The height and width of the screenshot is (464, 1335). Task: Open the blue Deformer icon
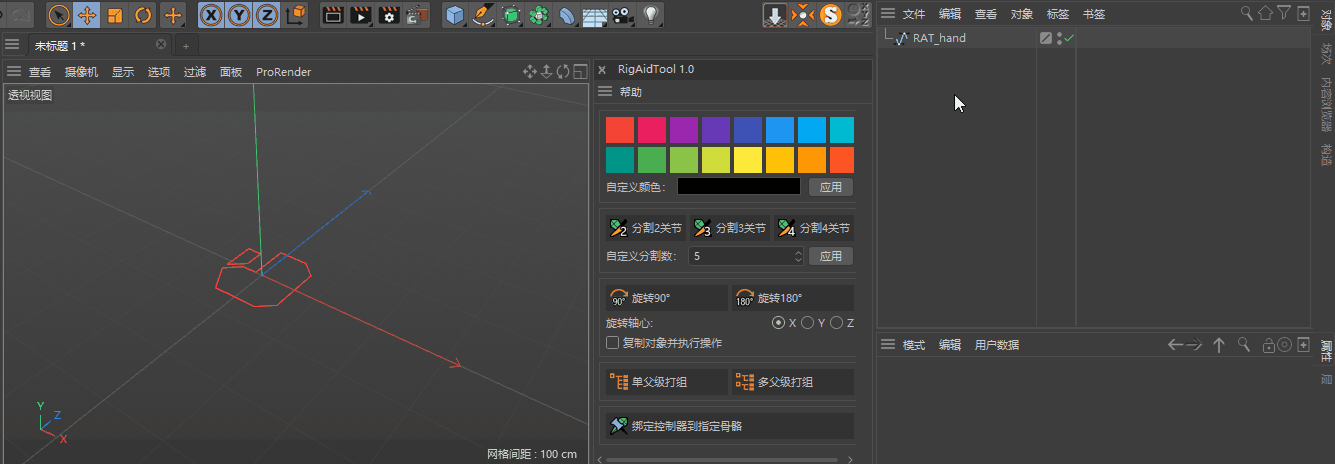click(x=568, y=15)
